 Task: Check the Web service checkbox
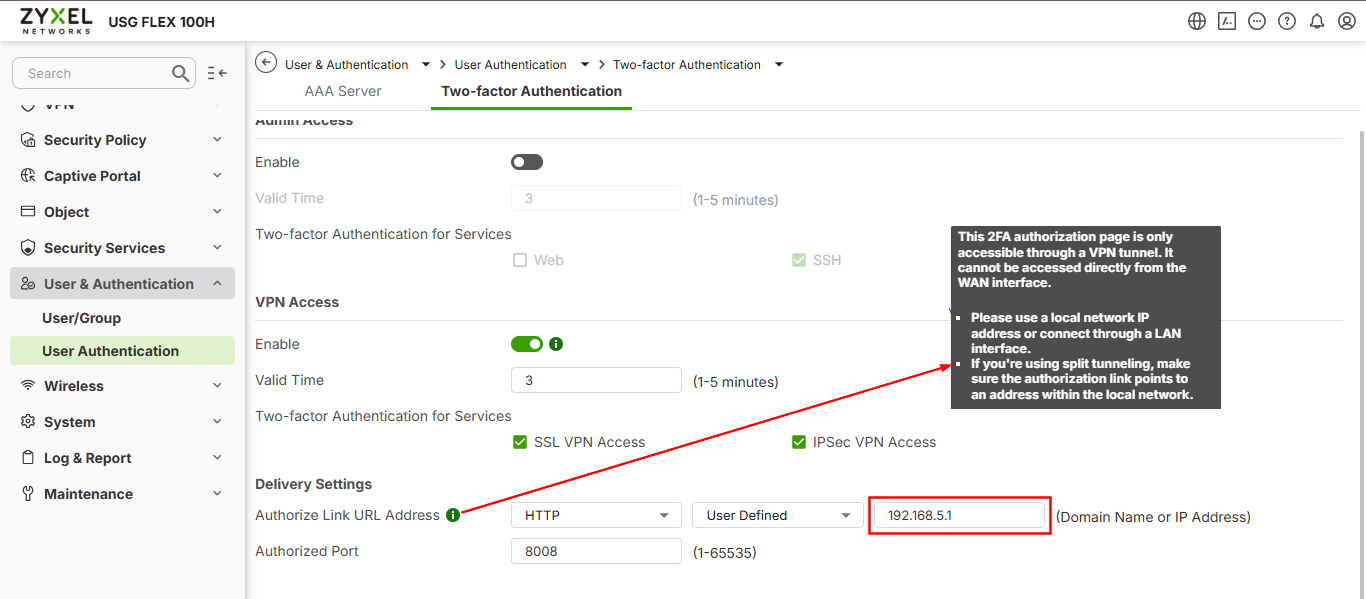click(x=520, y=260)
